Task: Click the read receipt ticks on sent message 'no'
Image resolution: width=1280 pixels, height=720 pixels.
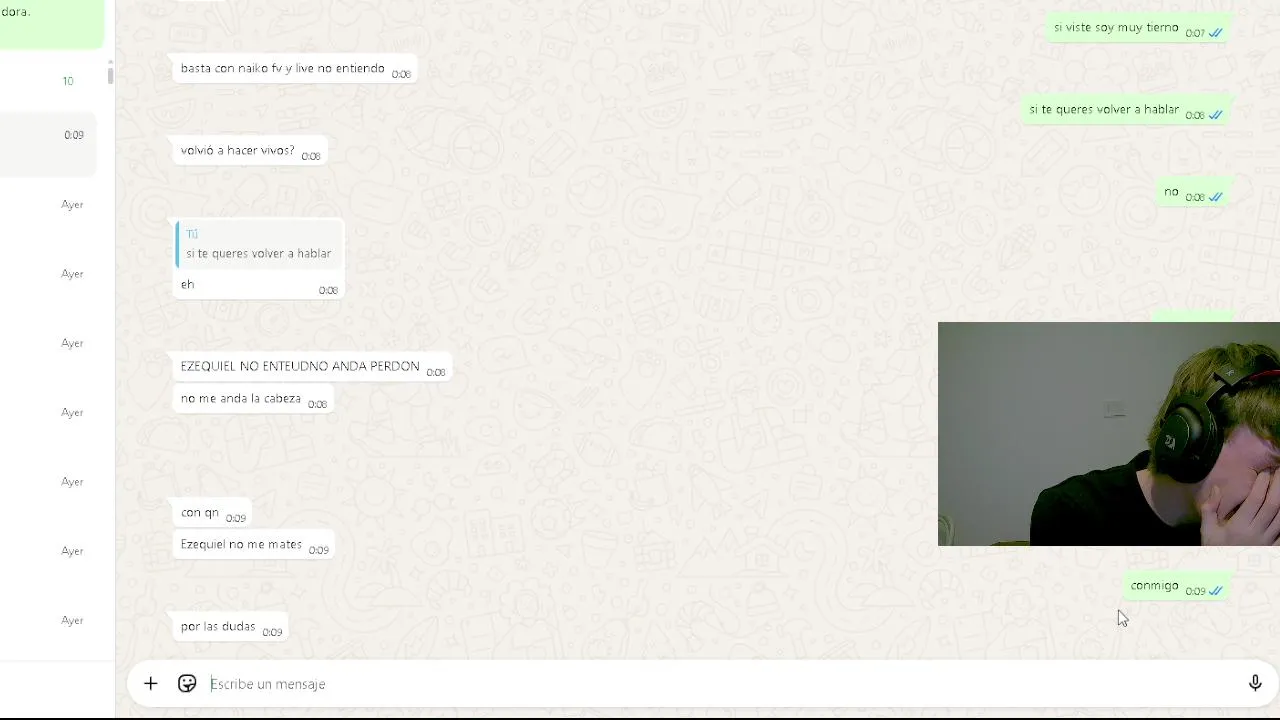Action: coord(1216,197)
